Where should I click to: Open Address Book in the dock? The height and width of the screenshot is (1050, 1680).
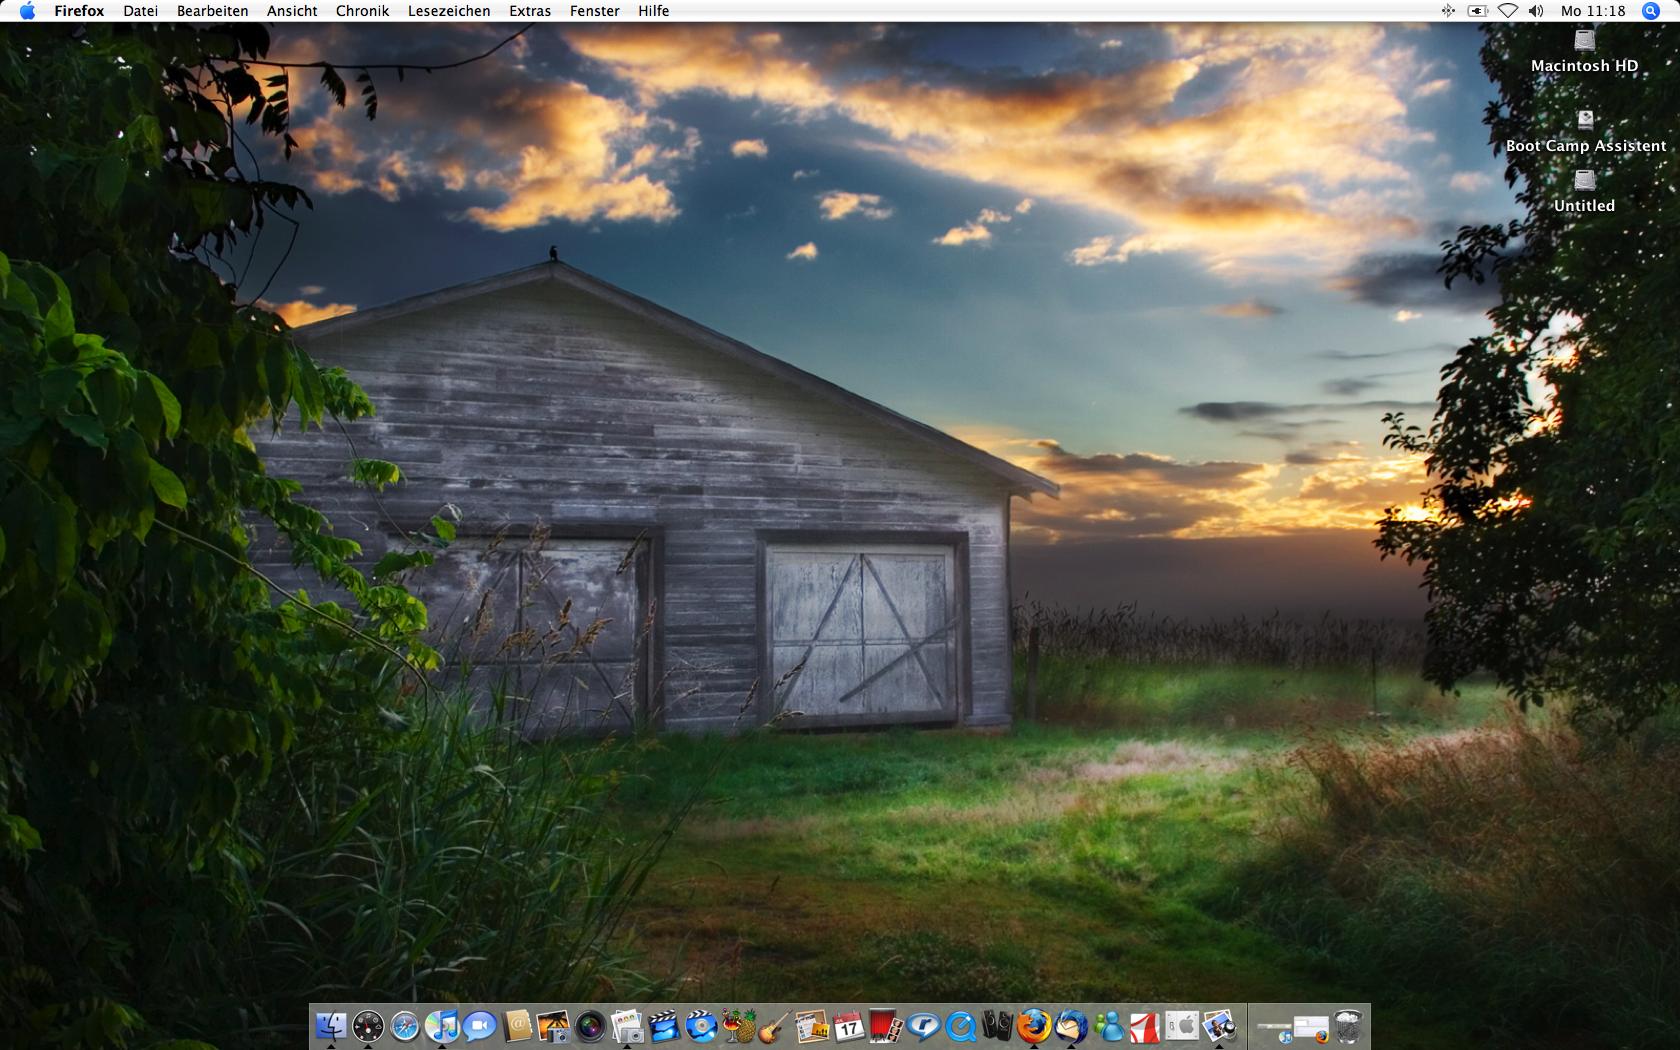[517, 1026]
